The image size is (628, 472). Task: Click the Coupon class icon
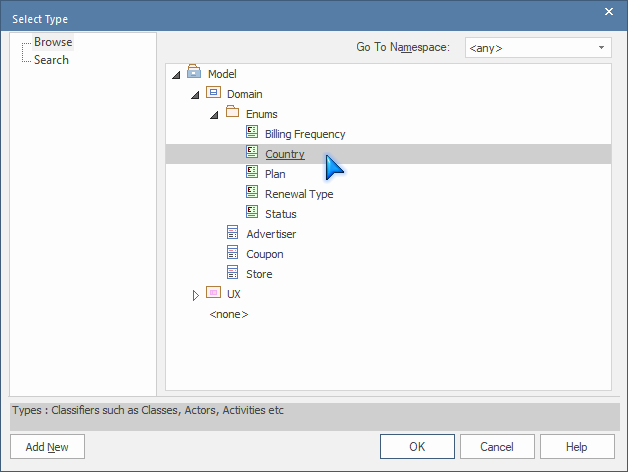click(x=233, y=252)
